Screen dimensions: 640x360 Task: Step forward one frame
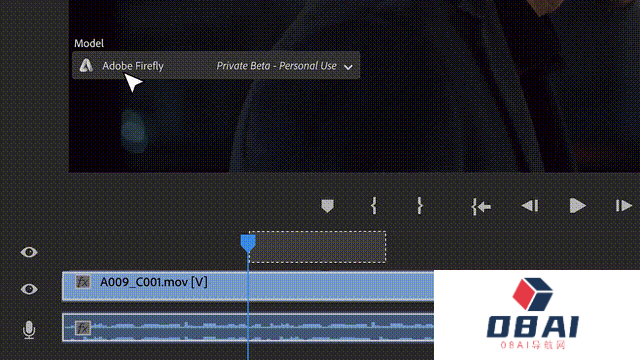(623, 206)
